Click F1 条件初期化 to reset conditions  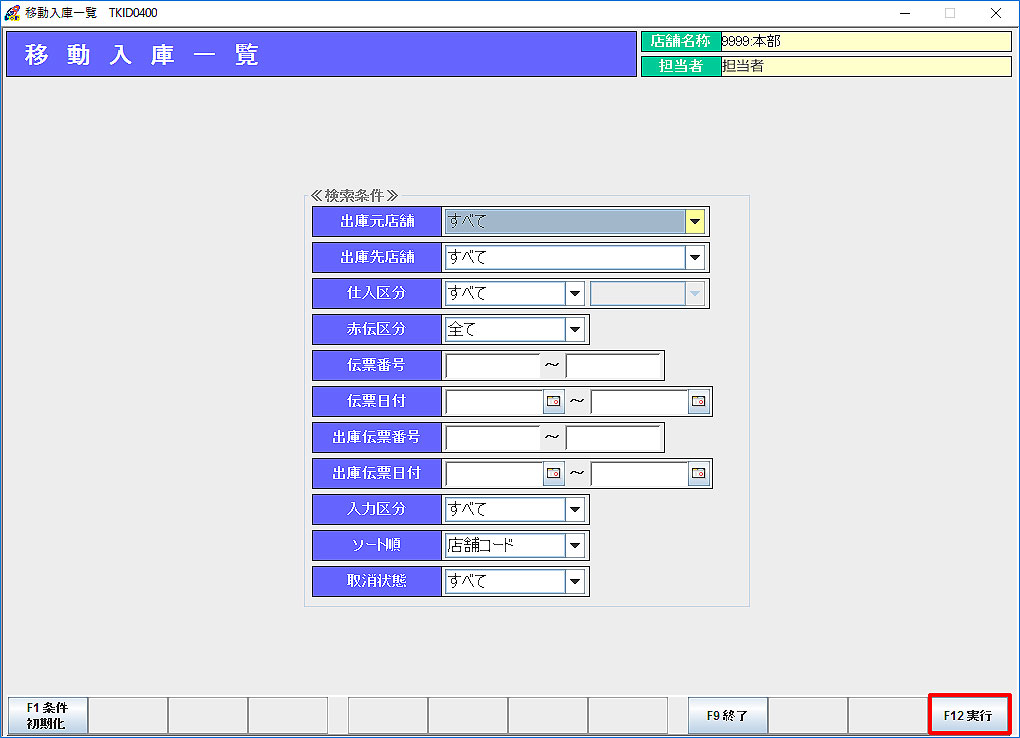47,716
